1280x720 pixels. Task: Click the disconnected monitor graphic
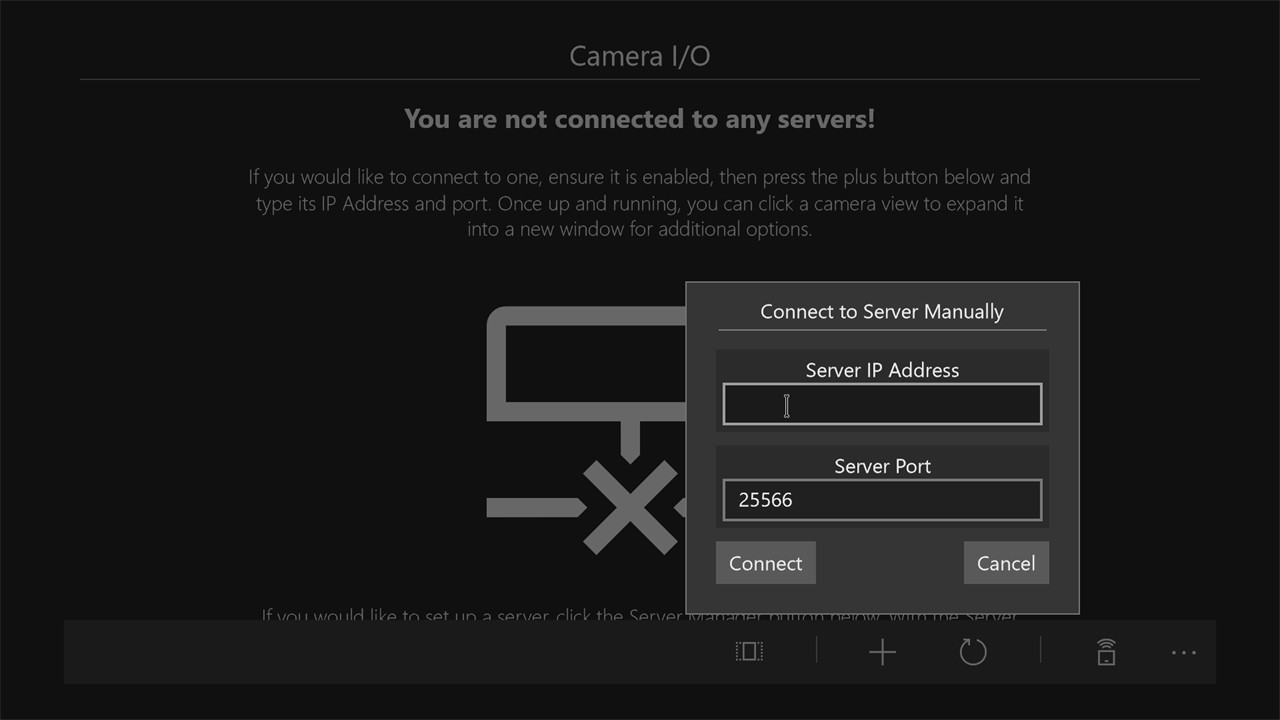pyautogui.click(x=586, y=383)
